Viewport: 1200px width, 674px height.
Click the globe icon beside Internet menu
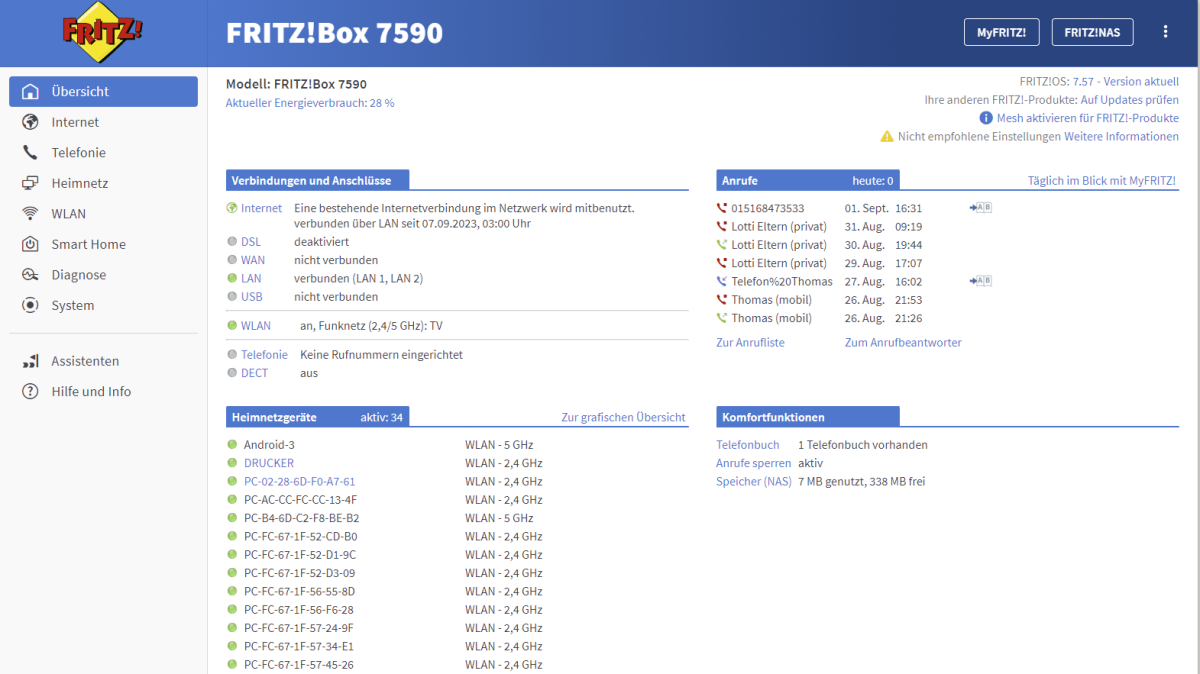click(30, 122)
